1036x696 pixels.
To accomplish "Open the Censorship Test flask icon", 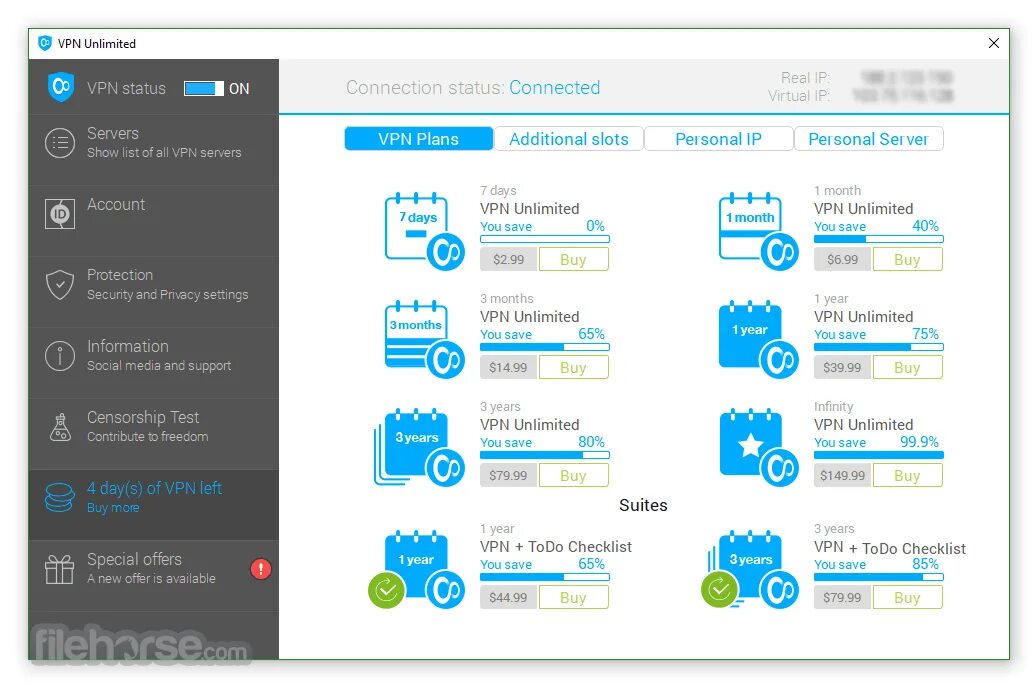I will pyautogui.click(x=60, y=427).
